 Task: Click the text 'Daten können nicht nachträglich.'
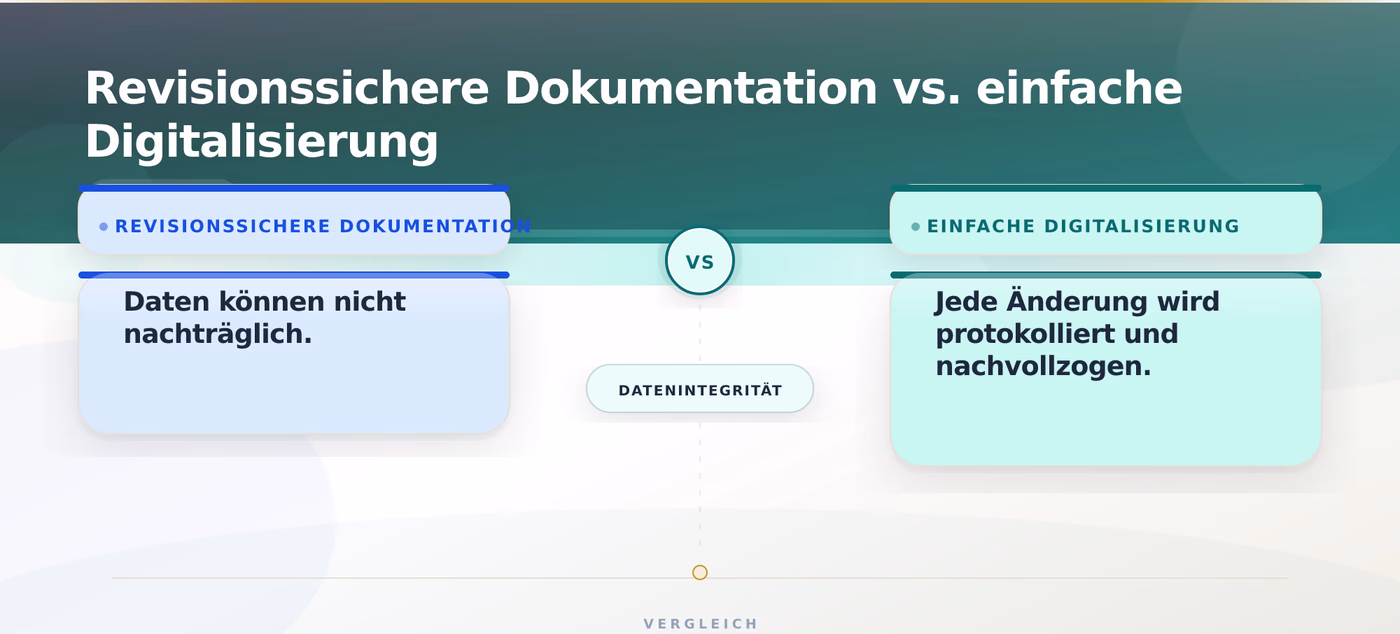coord(265,317)
